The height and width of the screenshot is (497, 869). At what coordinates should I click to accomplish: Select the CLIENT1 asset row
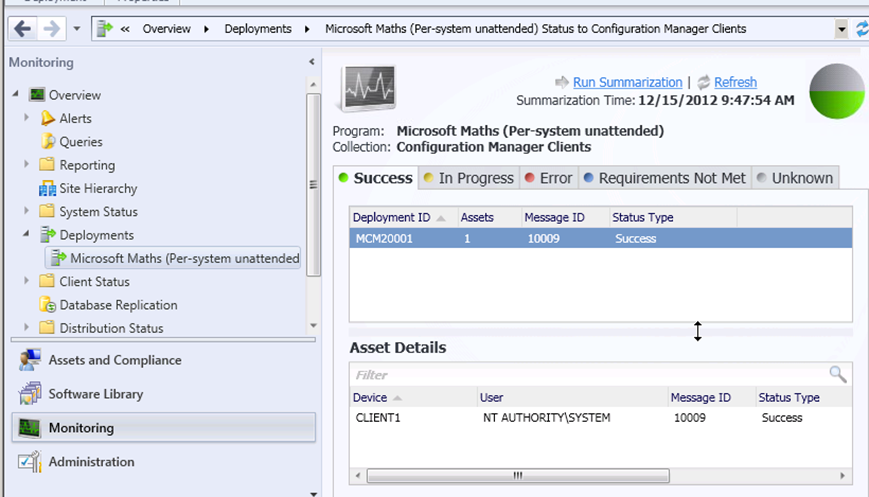click(x=601, y=418)
